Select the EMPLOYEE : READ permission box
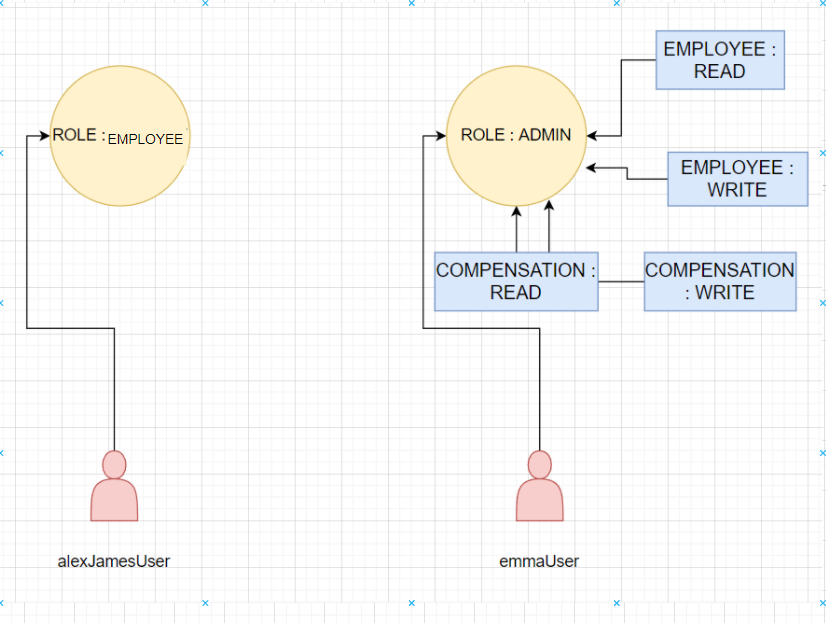826x623 pixels. (719, 60)
